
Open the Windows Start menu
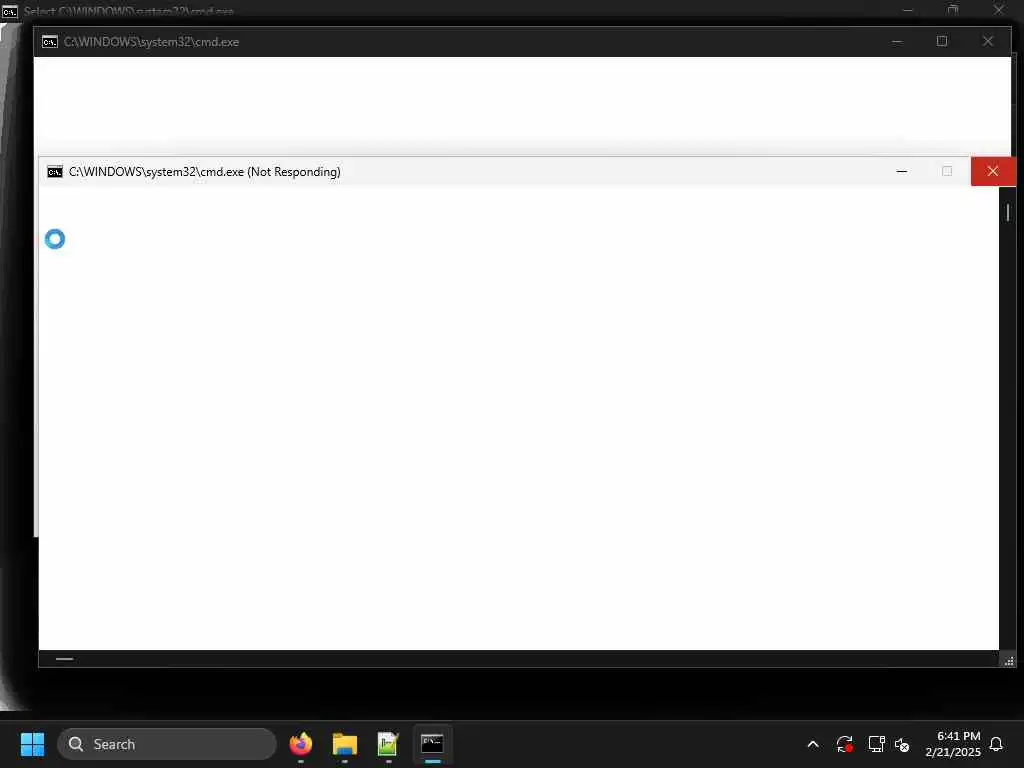click(x=32, y=744)
